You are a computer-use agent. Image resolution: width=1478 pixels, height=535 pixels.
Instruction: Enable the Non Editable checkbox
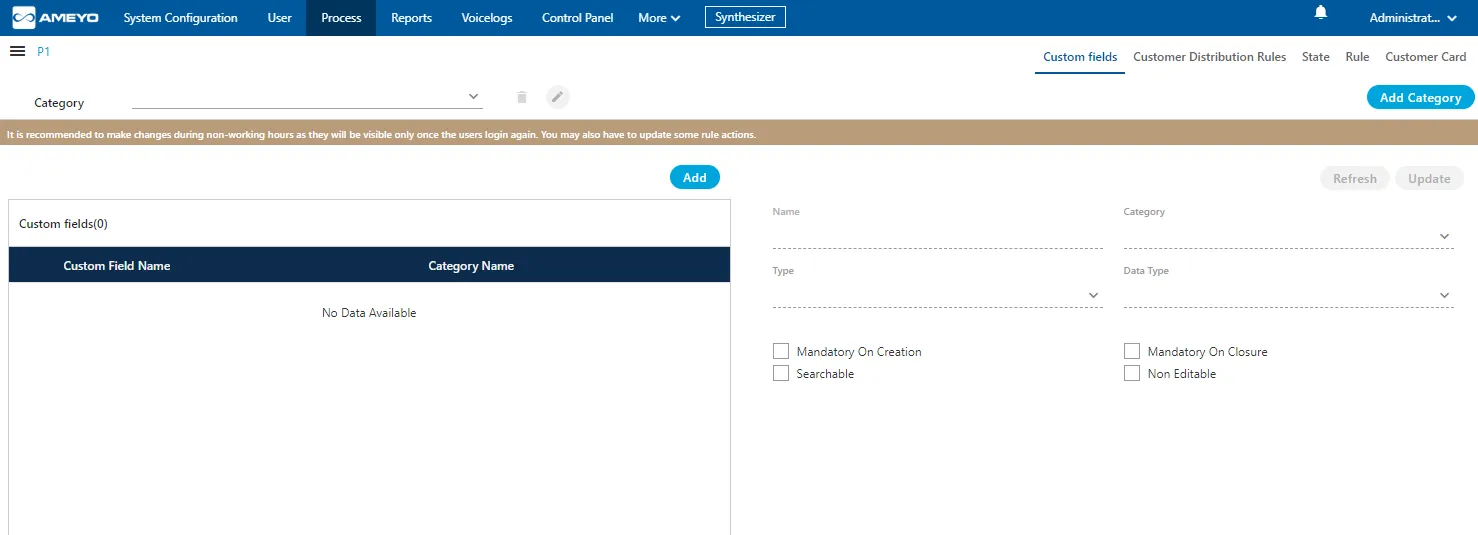coord(1132,373)
